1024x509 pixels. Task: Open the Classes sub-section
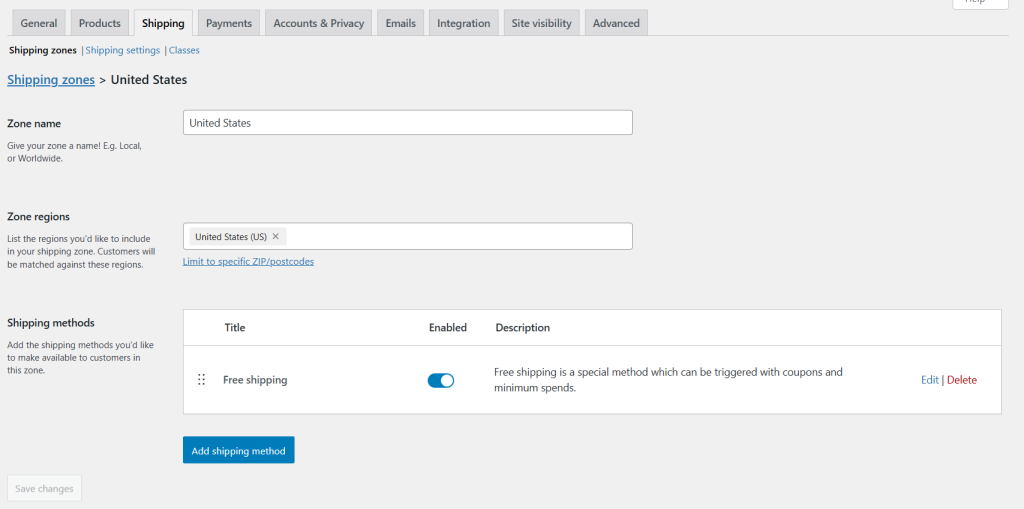[184, 50]
